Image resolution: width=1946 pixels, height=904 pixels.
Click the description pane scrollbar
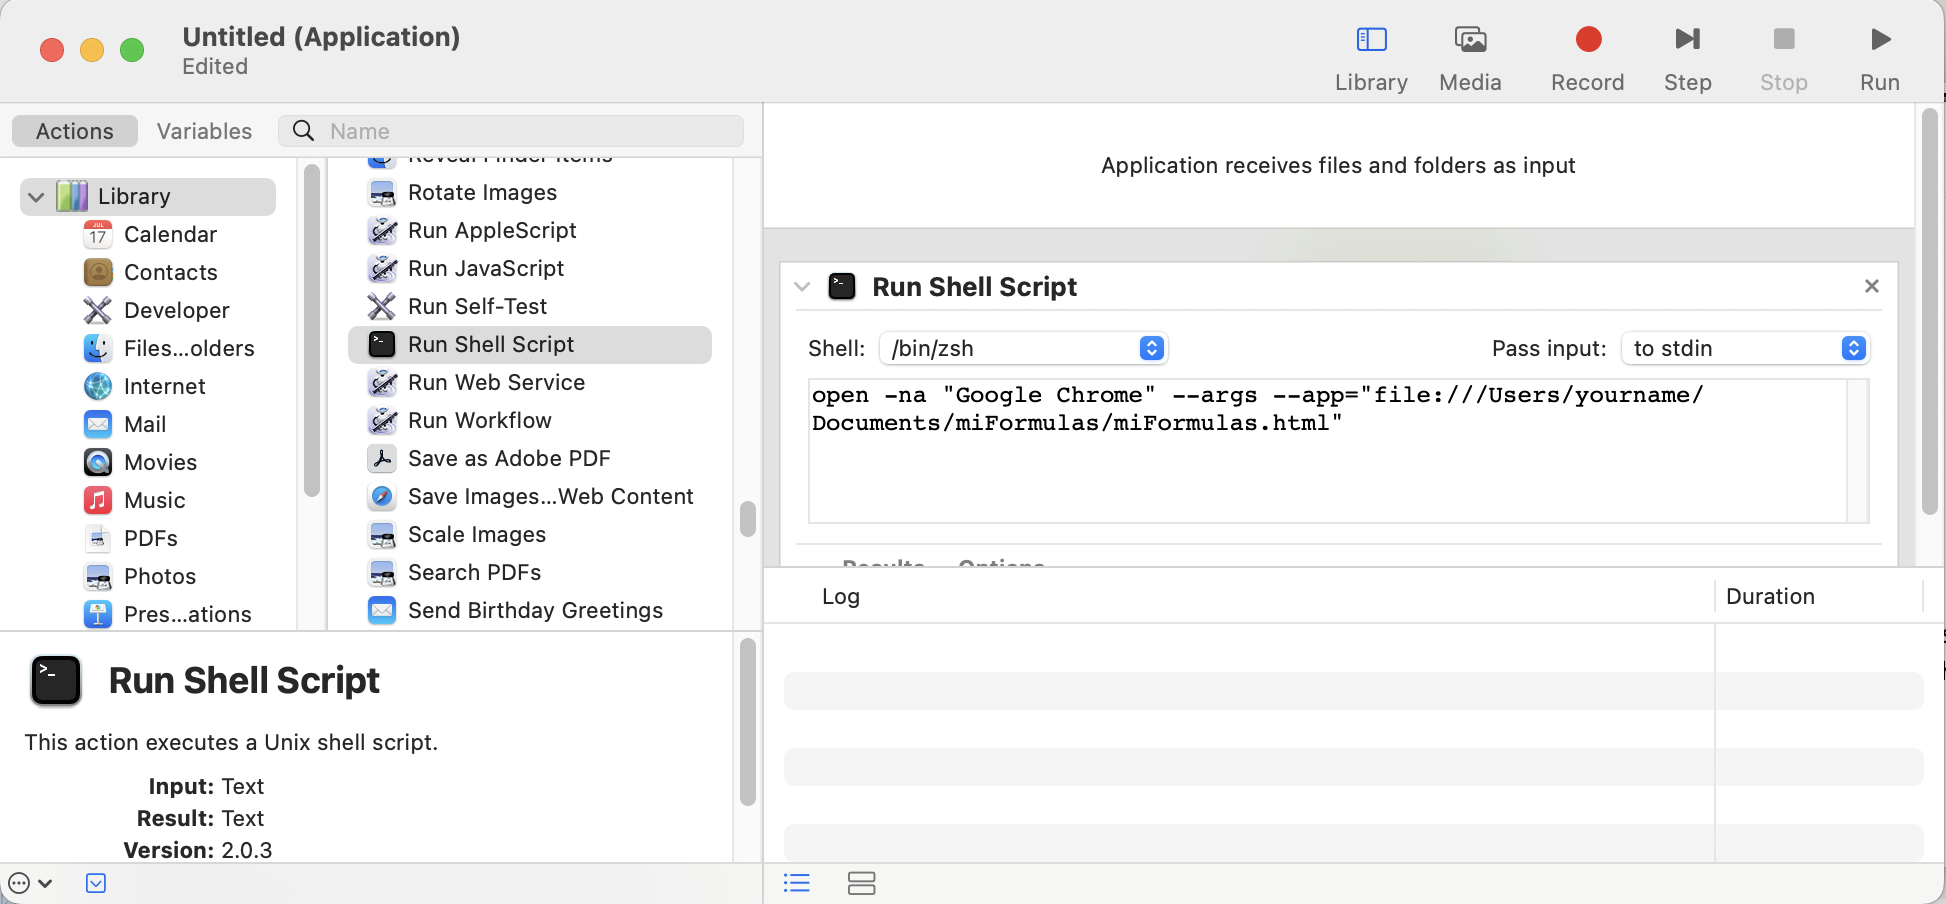pos(747,722)
